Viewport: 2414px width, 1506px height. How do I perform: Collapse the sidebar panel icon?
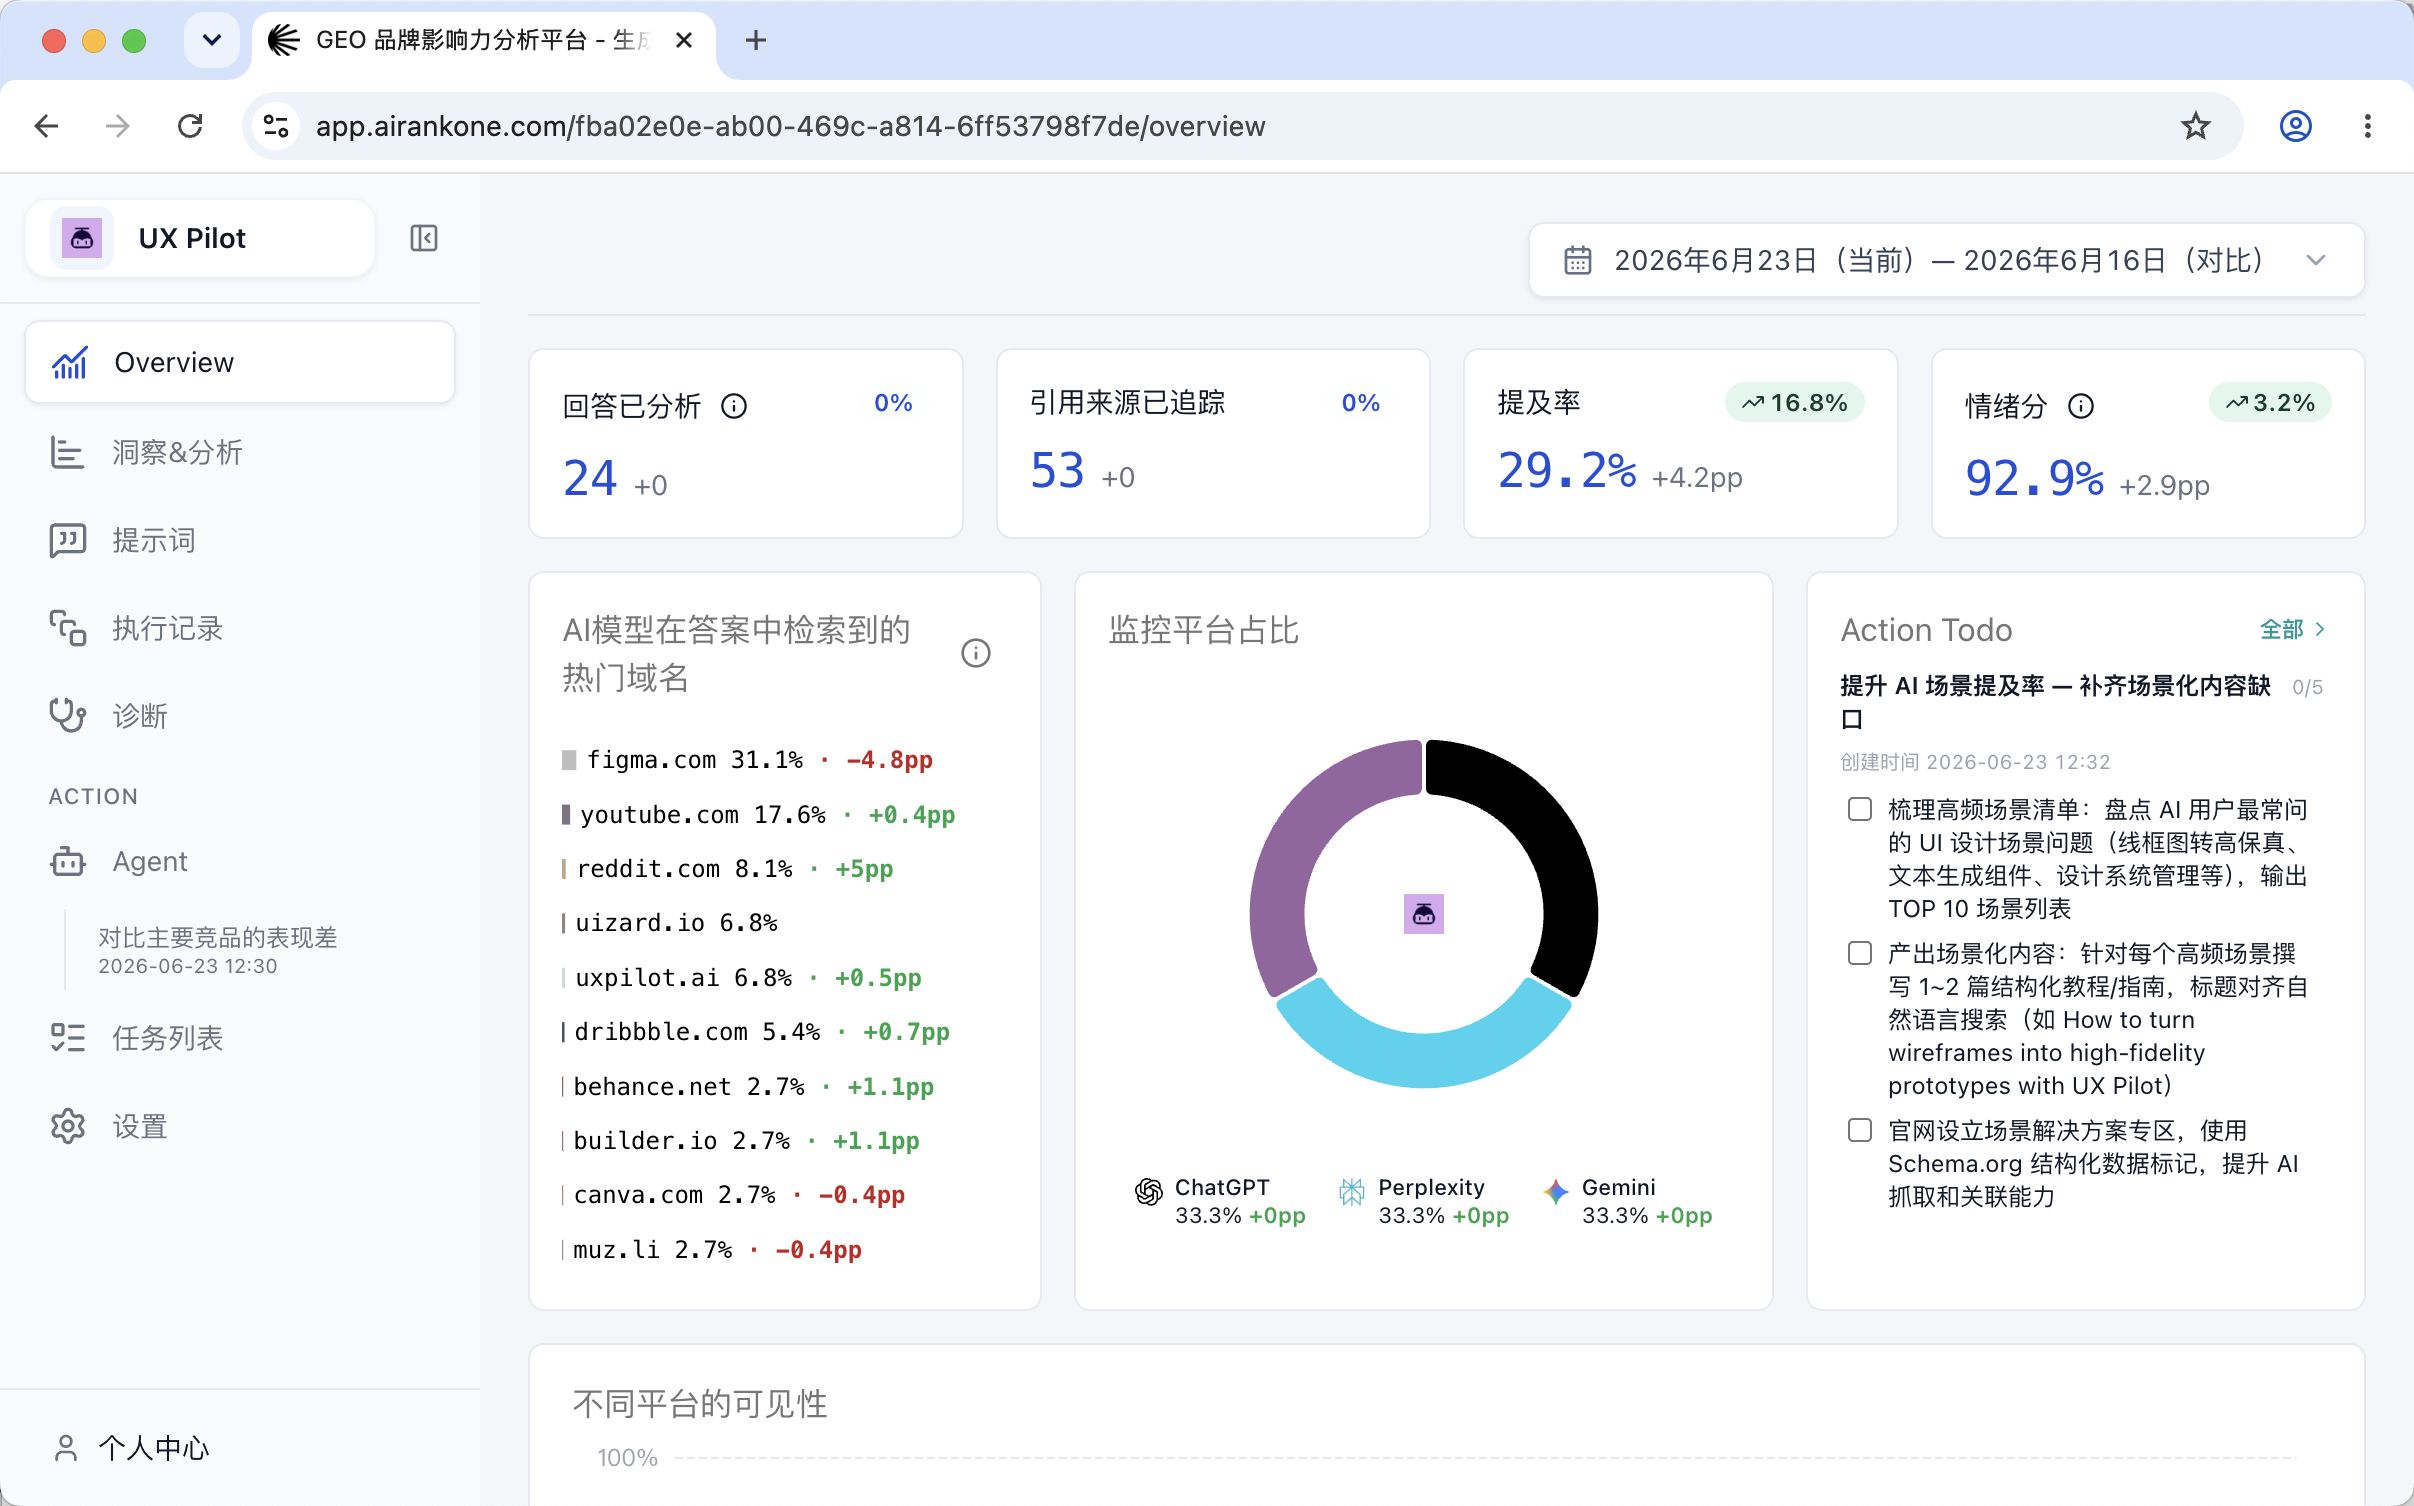[424, 238]
